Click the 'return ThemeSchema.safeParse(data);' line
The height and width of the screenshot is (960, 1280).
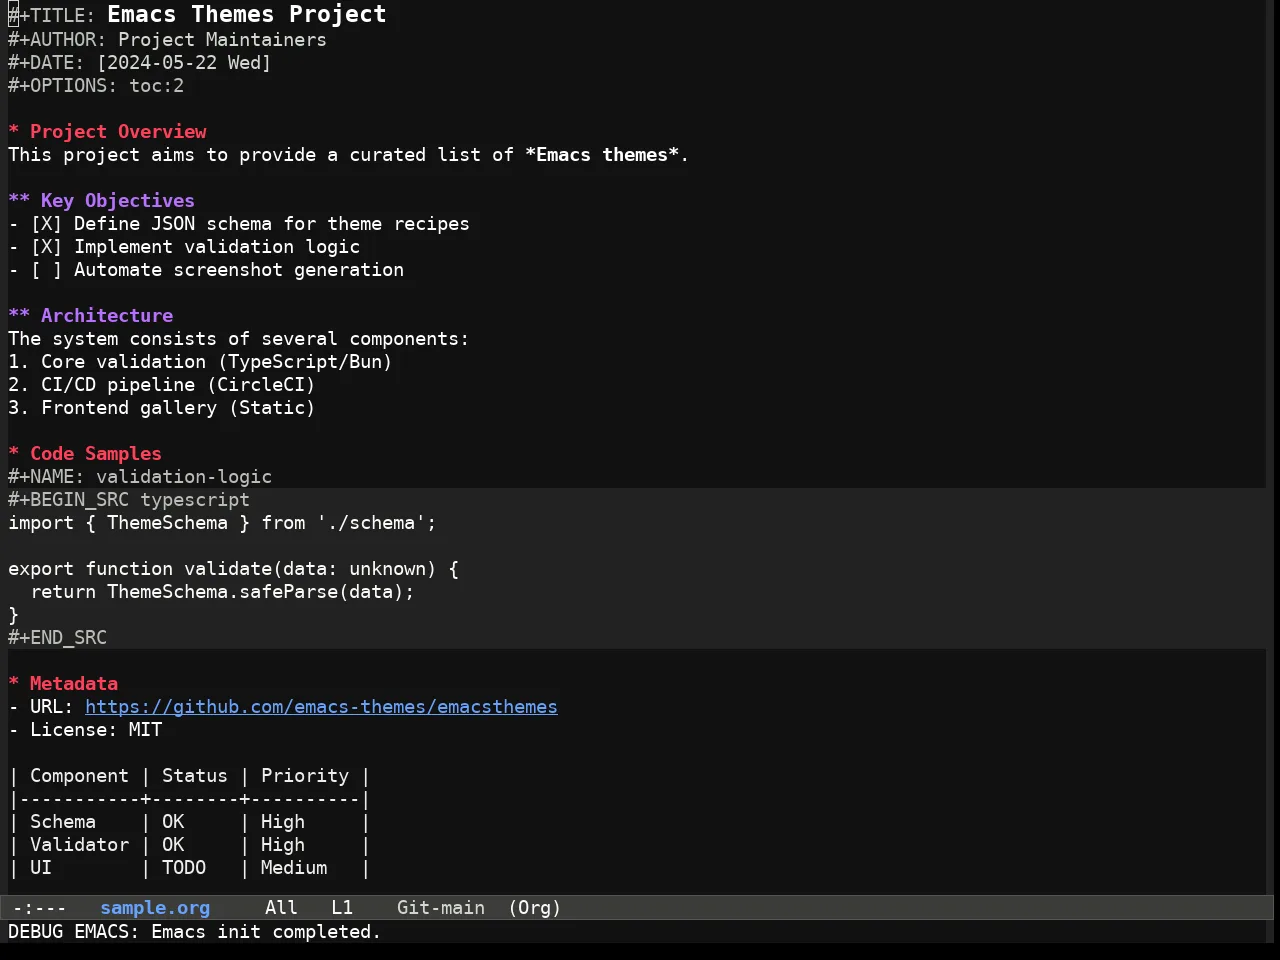point(222,592)
